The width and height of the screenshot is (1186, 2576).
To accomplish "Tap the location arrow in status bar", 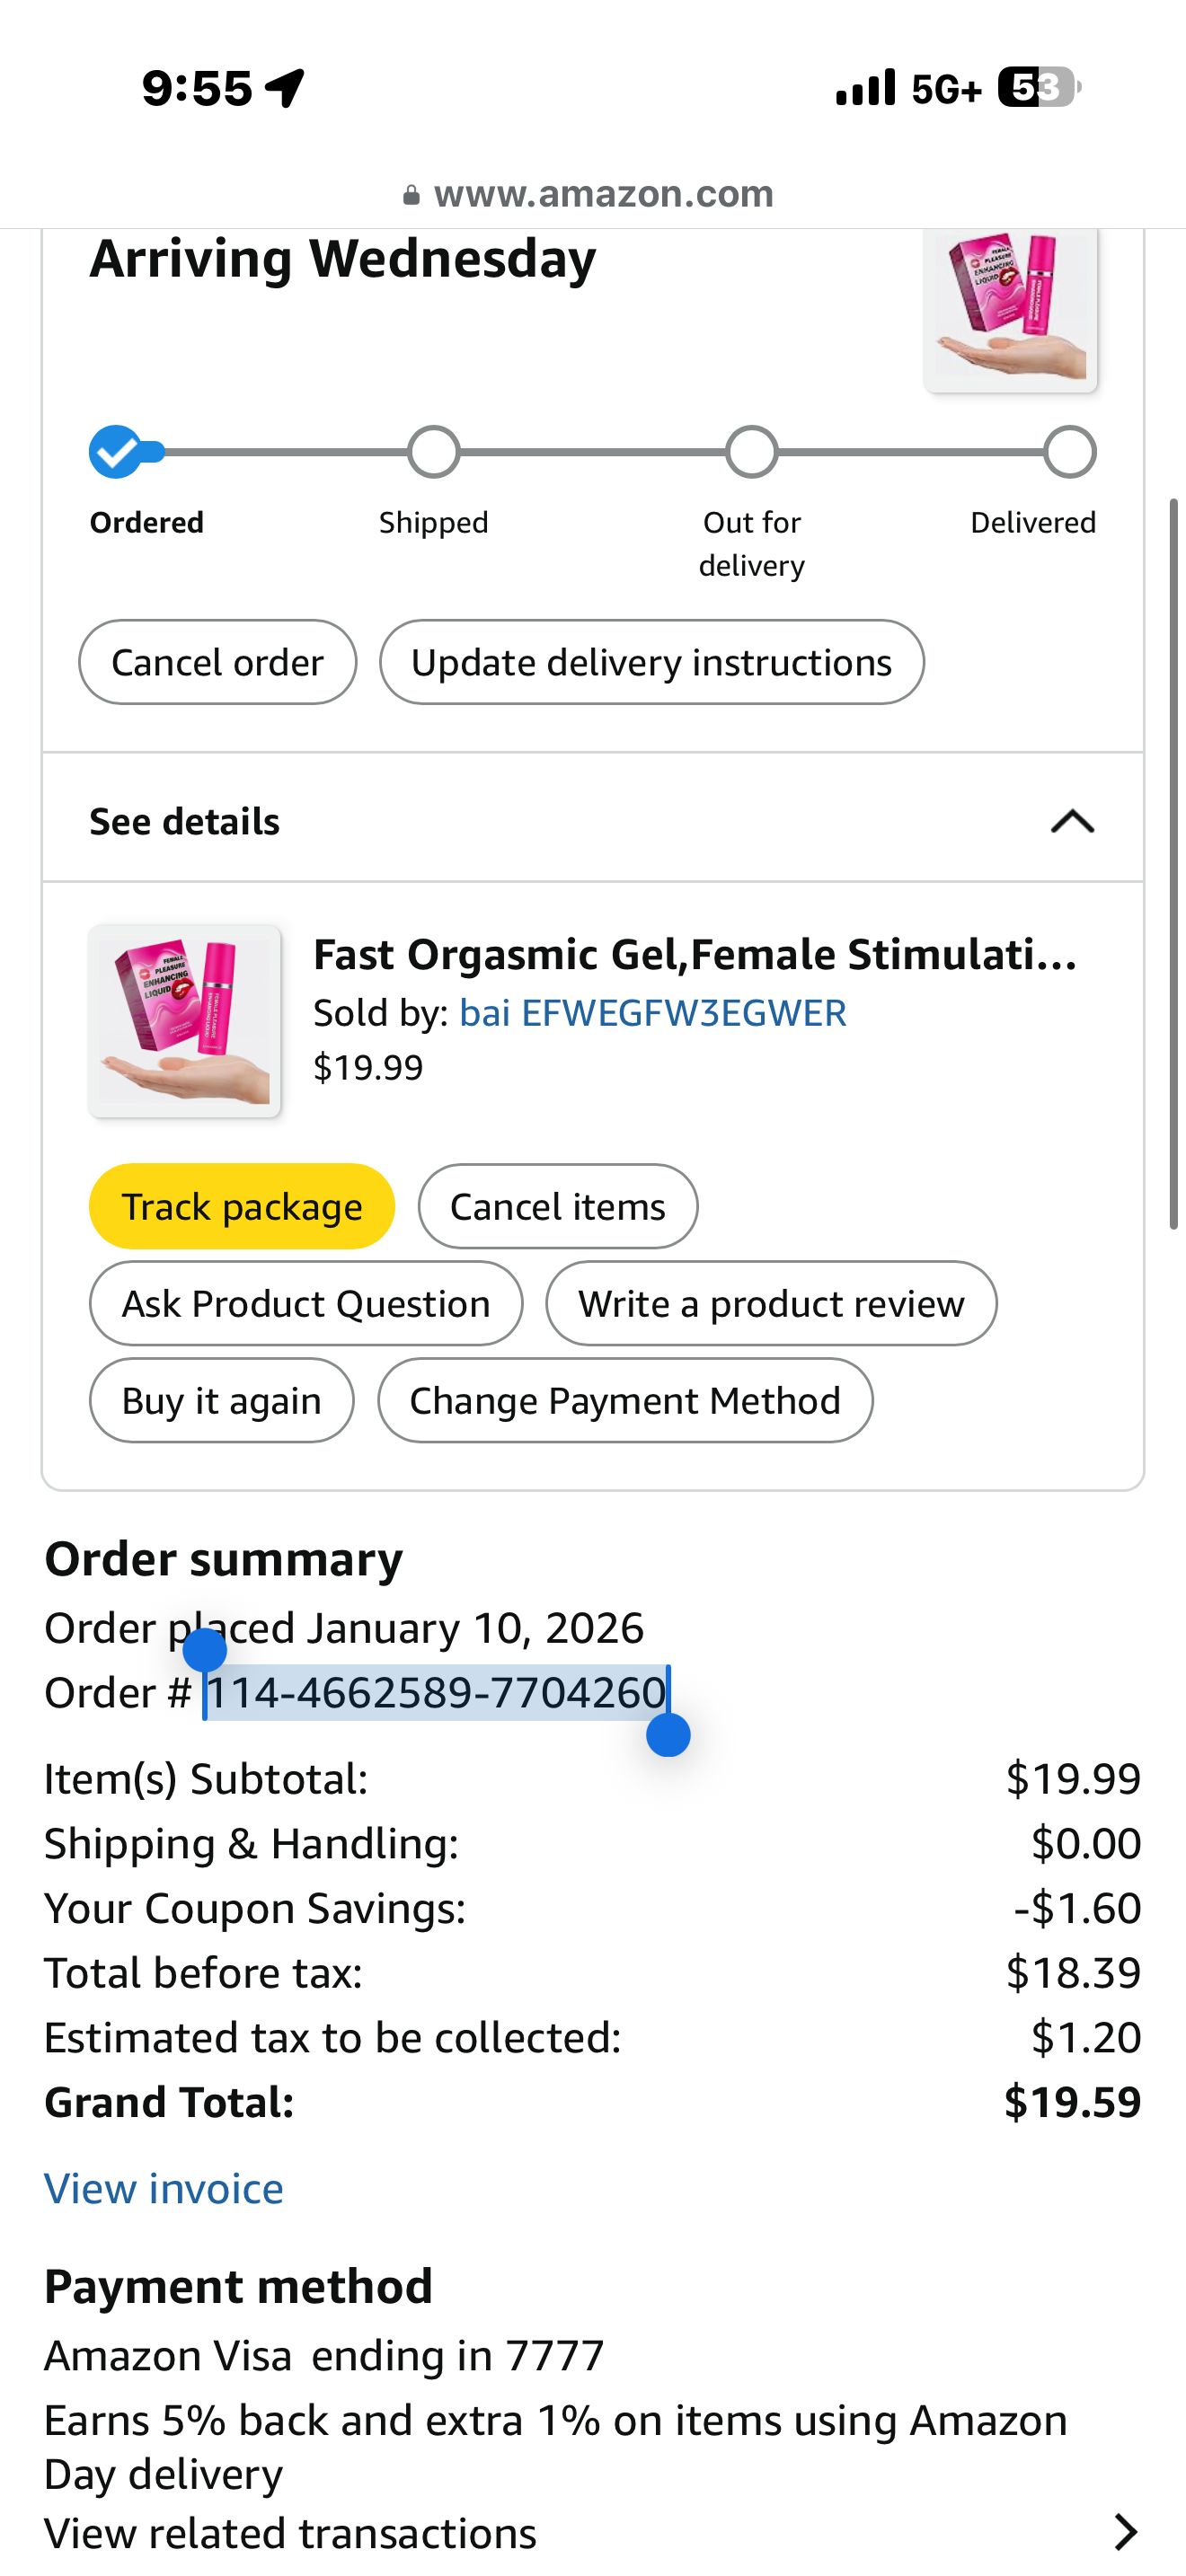I will point(285,88).
